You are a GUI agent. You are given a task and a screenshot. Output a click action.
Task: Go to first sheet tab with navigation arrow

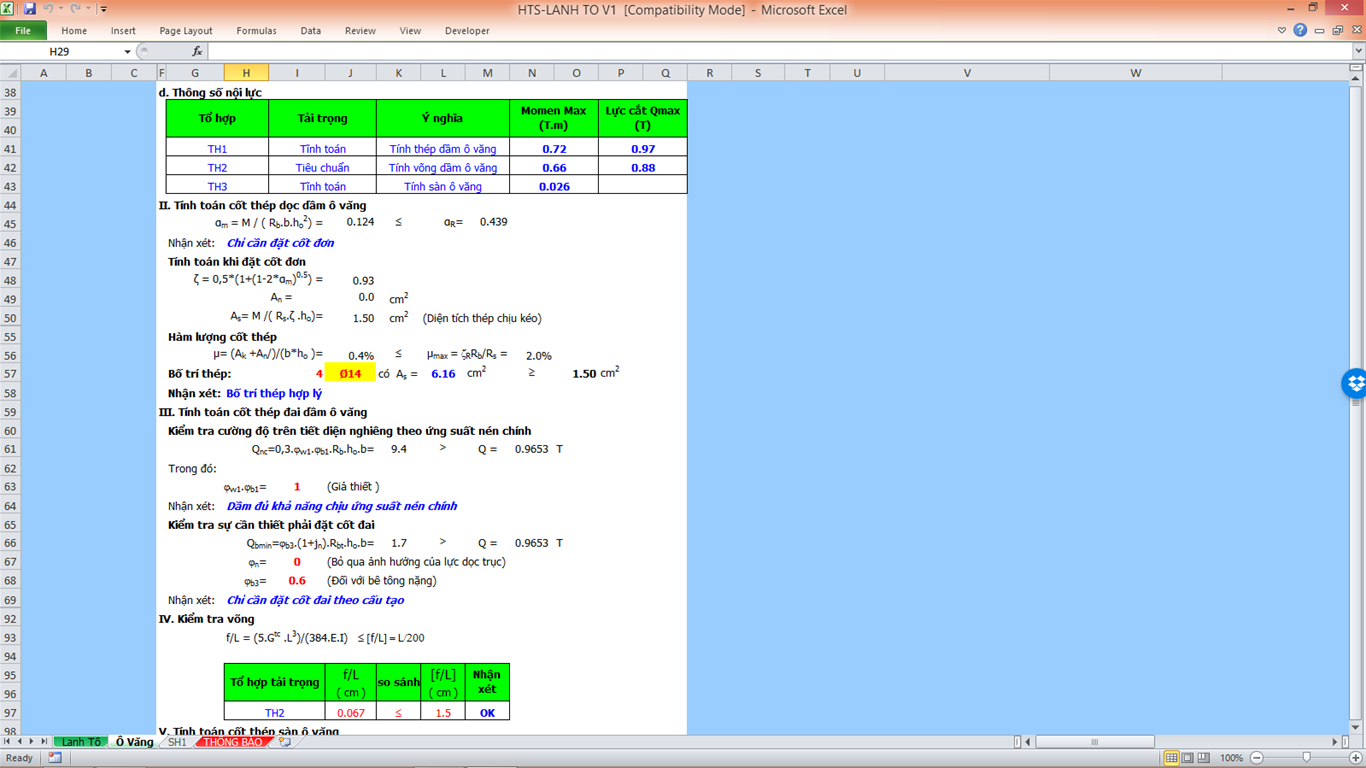point(7,742)
